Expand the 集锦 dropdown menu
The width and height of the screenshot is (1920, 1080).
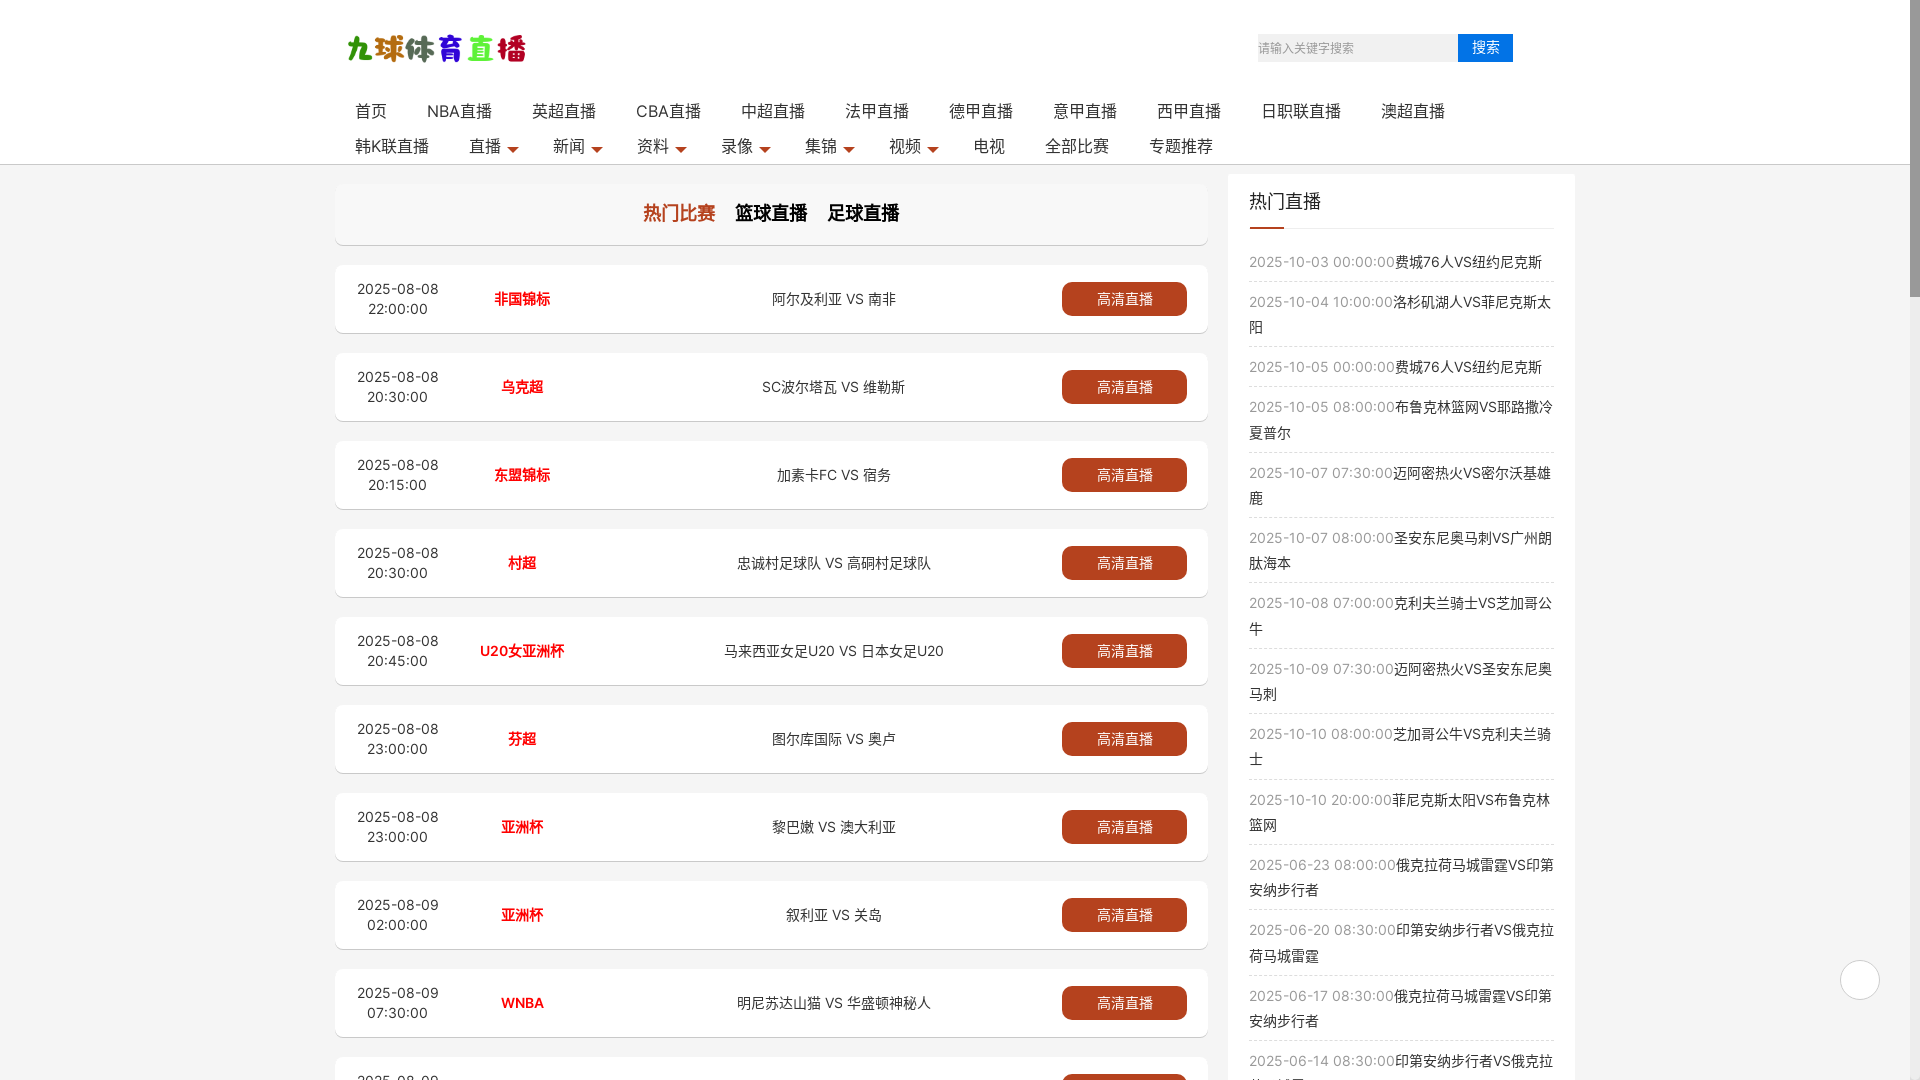(829, 146)
